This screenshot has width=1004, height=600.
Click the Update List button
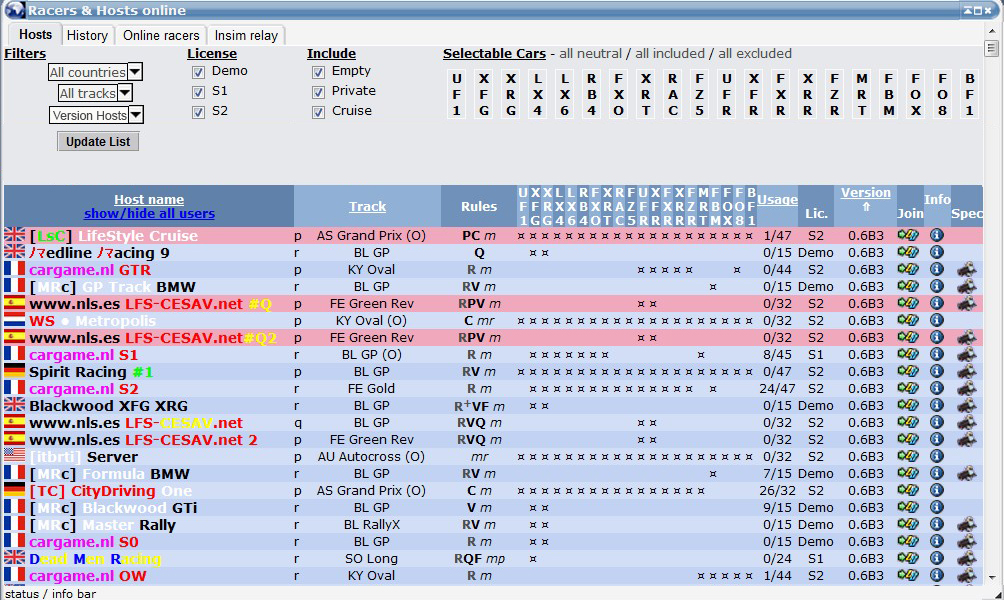pyautogui.click(x=98, y=142)
